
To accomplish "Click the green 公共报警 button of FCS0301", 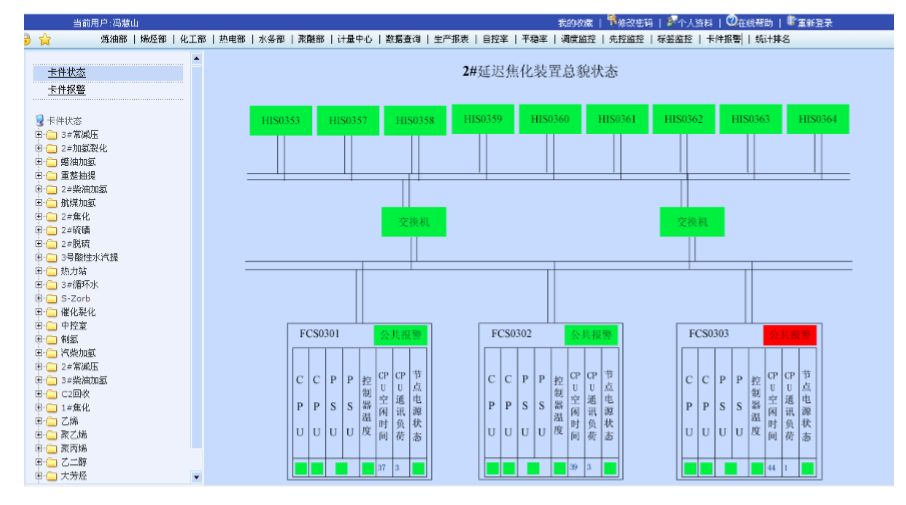I will coord(400,335).
